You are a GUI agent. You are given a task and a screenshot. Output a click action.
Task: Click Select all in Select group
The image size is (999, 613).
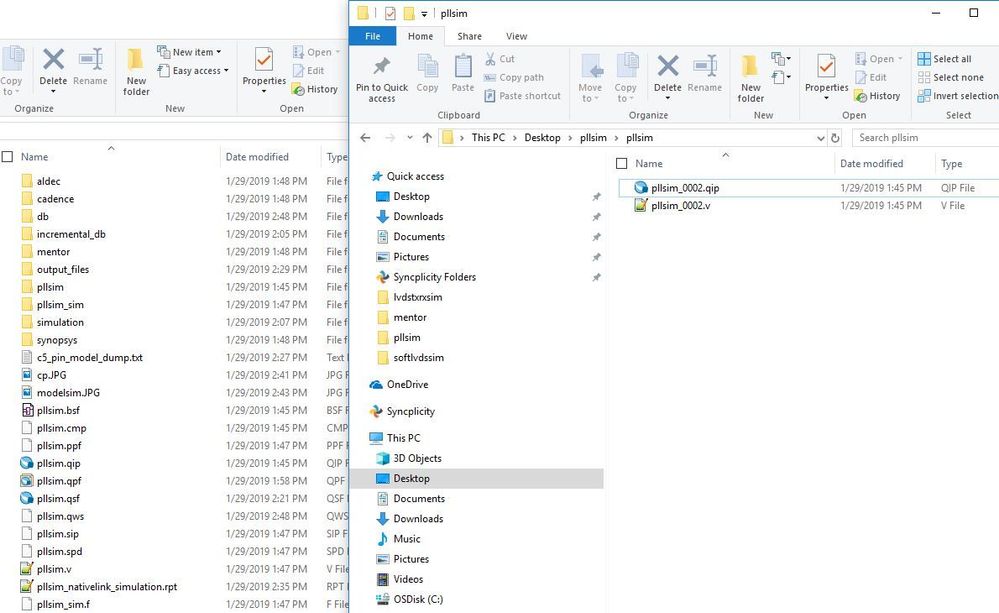pyautogui.click(x=944, y=59)
